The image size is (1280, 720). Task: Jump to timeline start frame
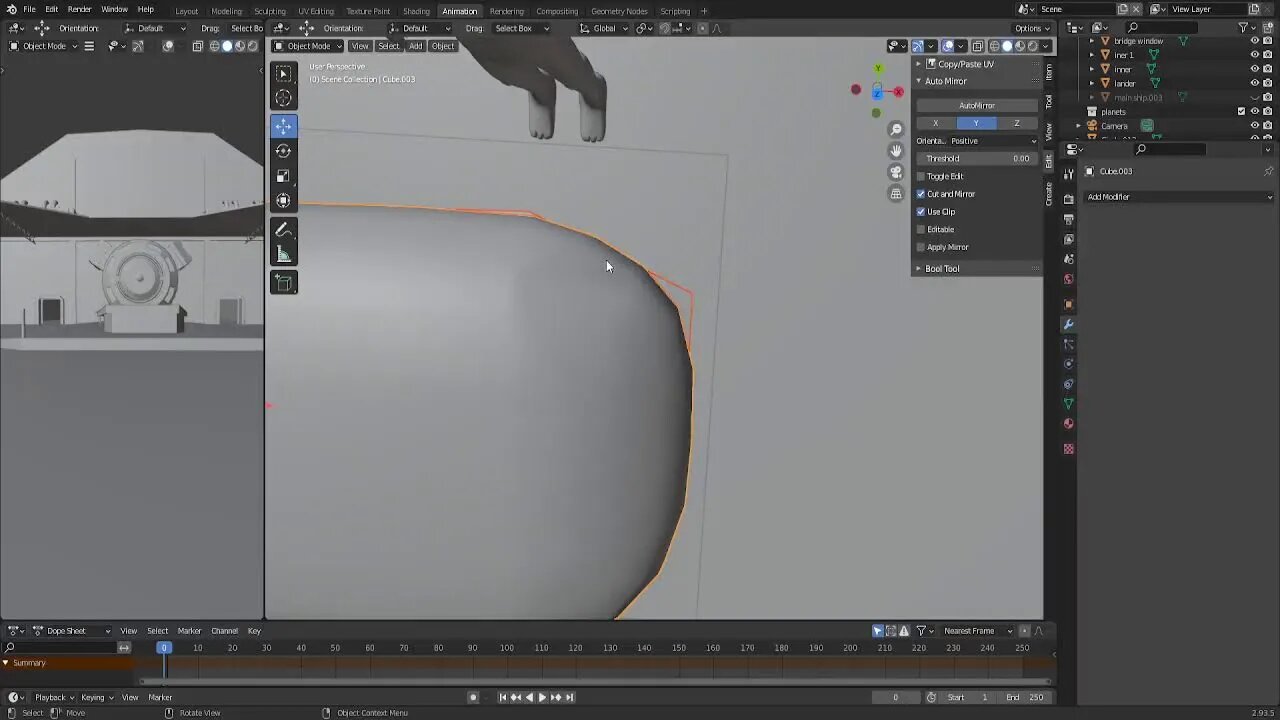pos(502,697)
